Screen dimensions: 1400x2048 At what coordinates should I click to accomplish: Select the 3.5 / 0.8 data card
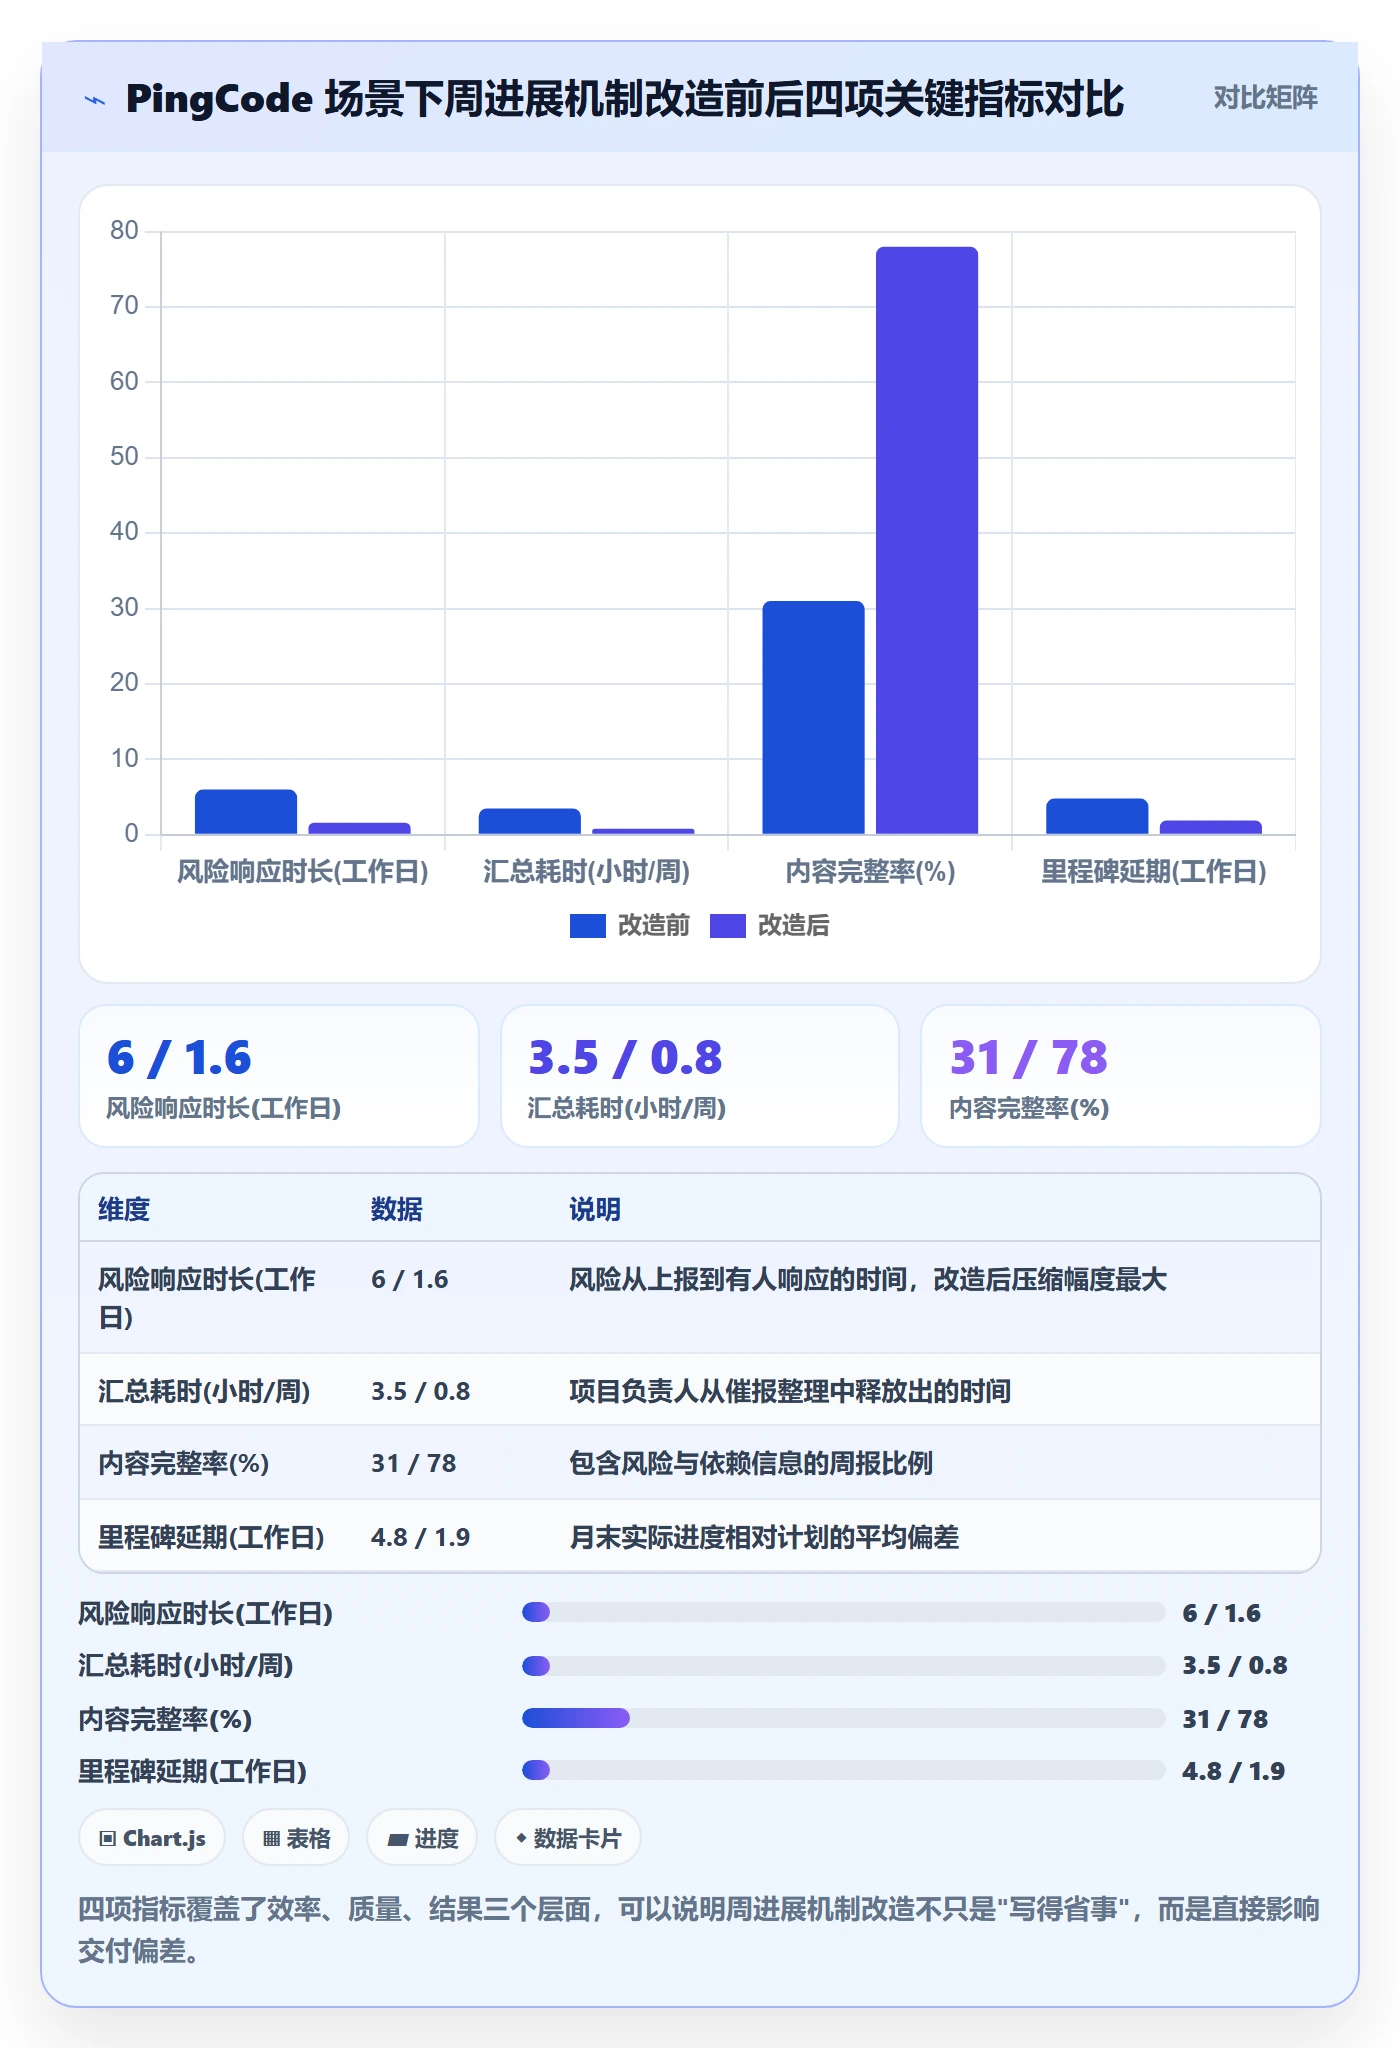point(700,1076)
